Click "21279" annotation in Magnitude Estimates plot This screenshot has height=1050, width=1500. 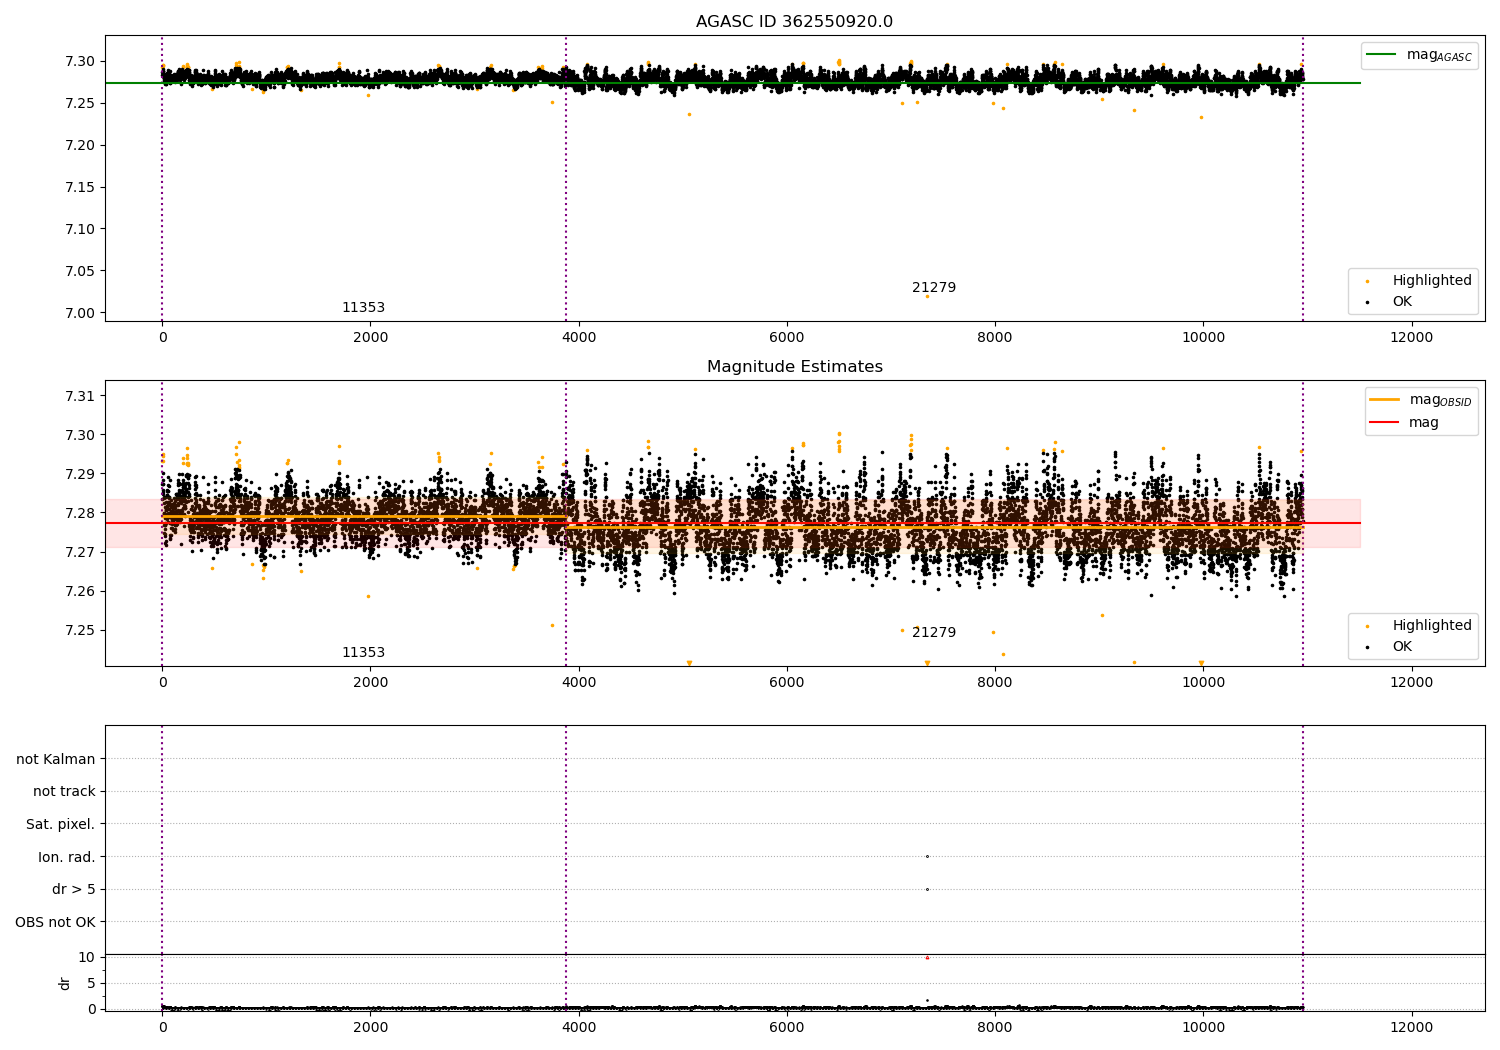(934, 633)
